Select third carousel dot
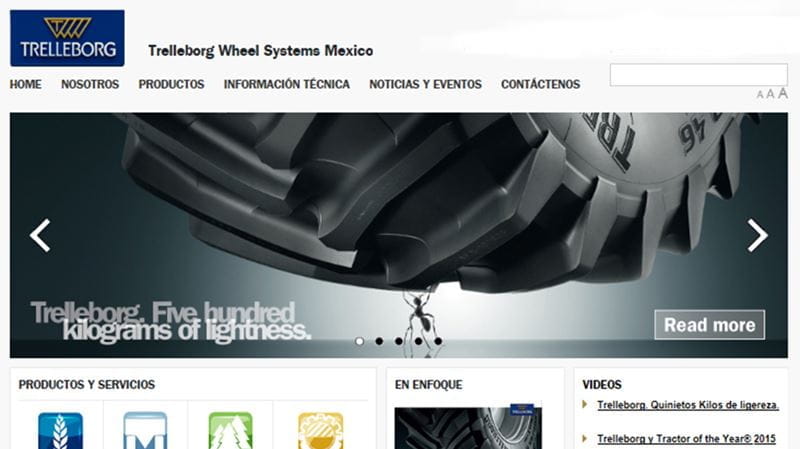The image size is (800, 449). (x=399, y=341)
